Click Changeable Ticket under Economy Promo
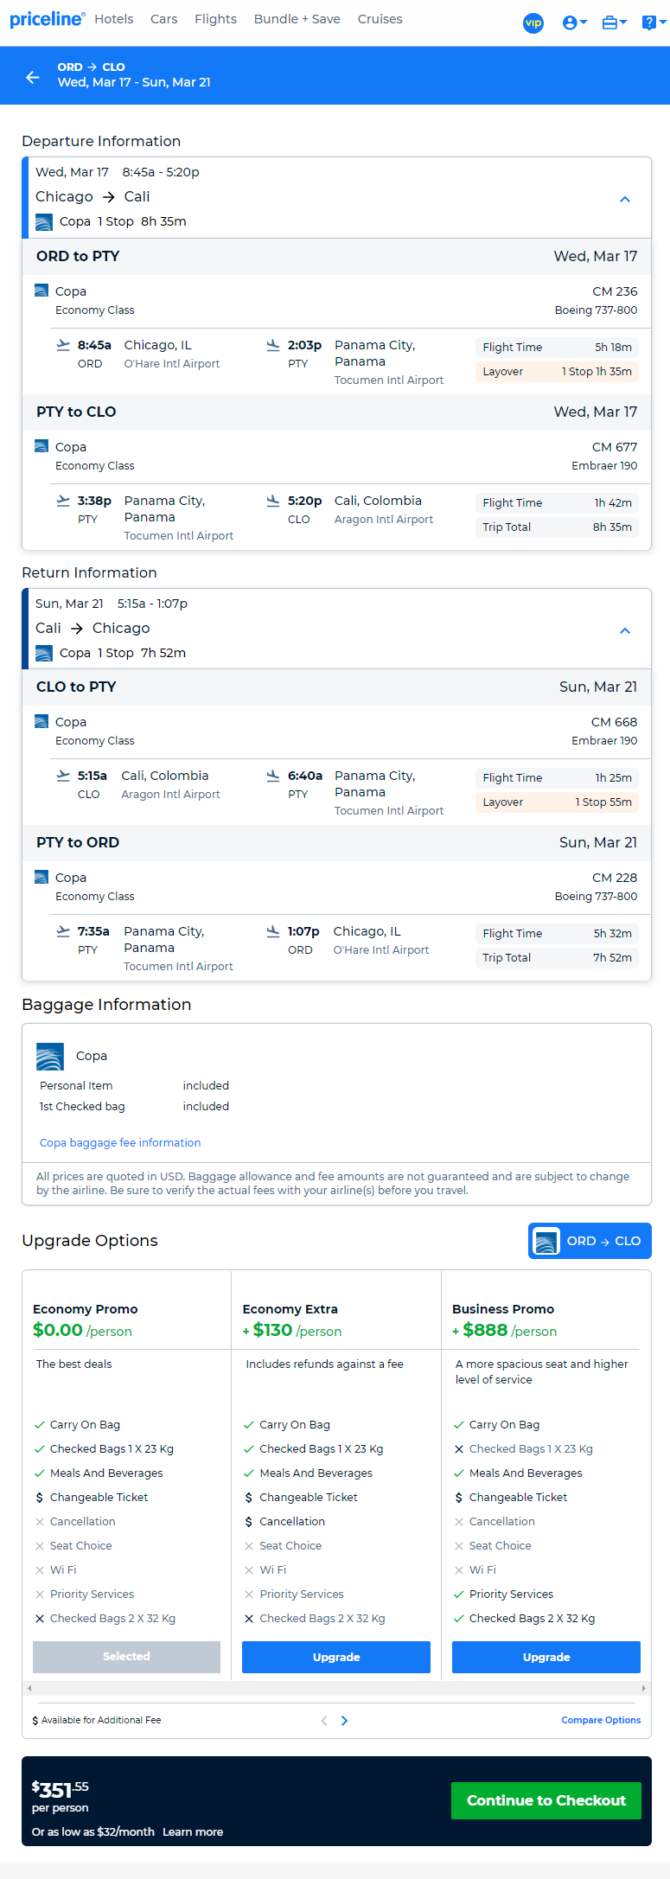 click(x=91, y=1497)
